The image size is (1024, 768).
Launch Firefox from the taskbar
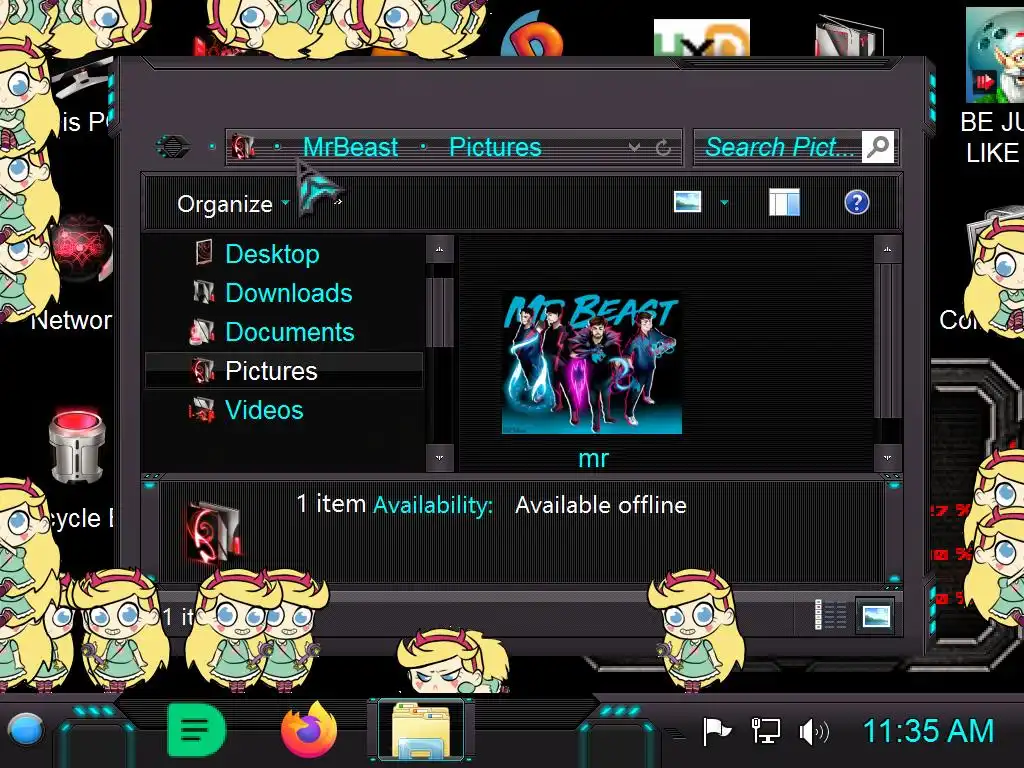[x=309, y=729]
